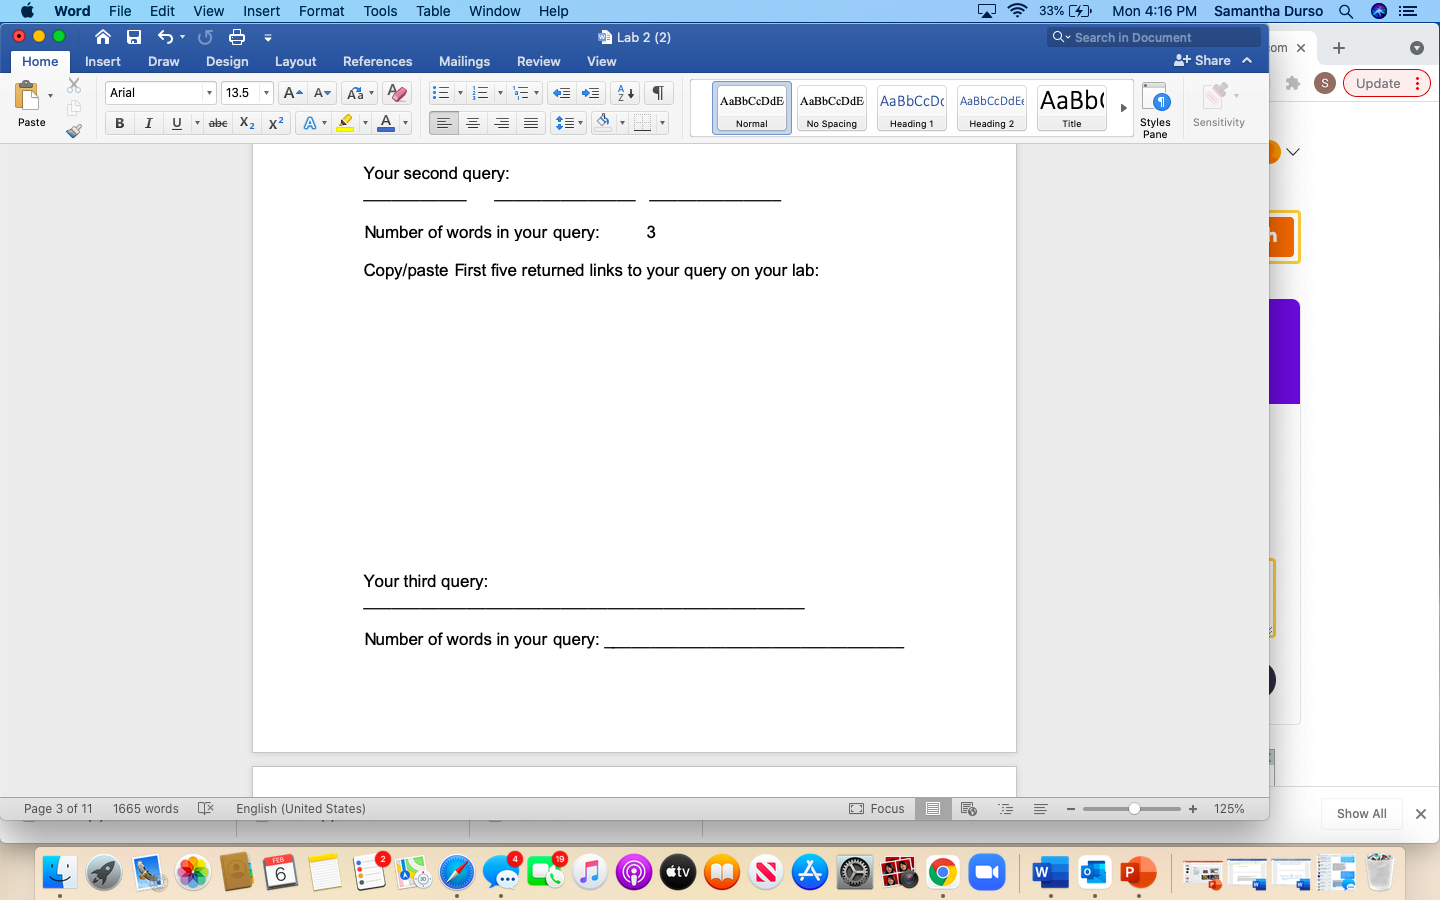Image resolution: width=1440 pixels, height=900 pixels.
Task: Select the center alignment option
Action: pyautogui.click(x=472, y=123)
